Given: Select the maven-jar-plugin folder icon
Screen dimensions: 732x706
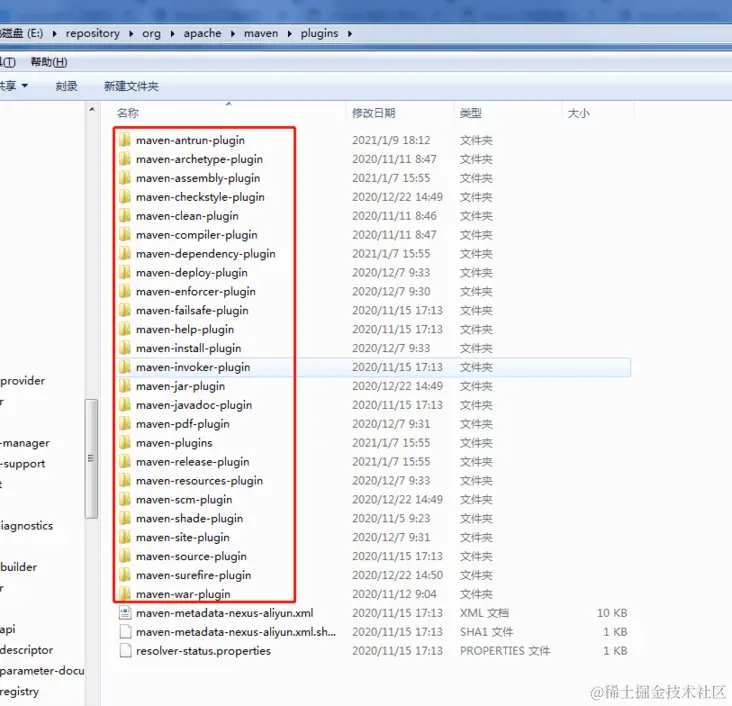Looking at the screenshot, I should [125, 386].
